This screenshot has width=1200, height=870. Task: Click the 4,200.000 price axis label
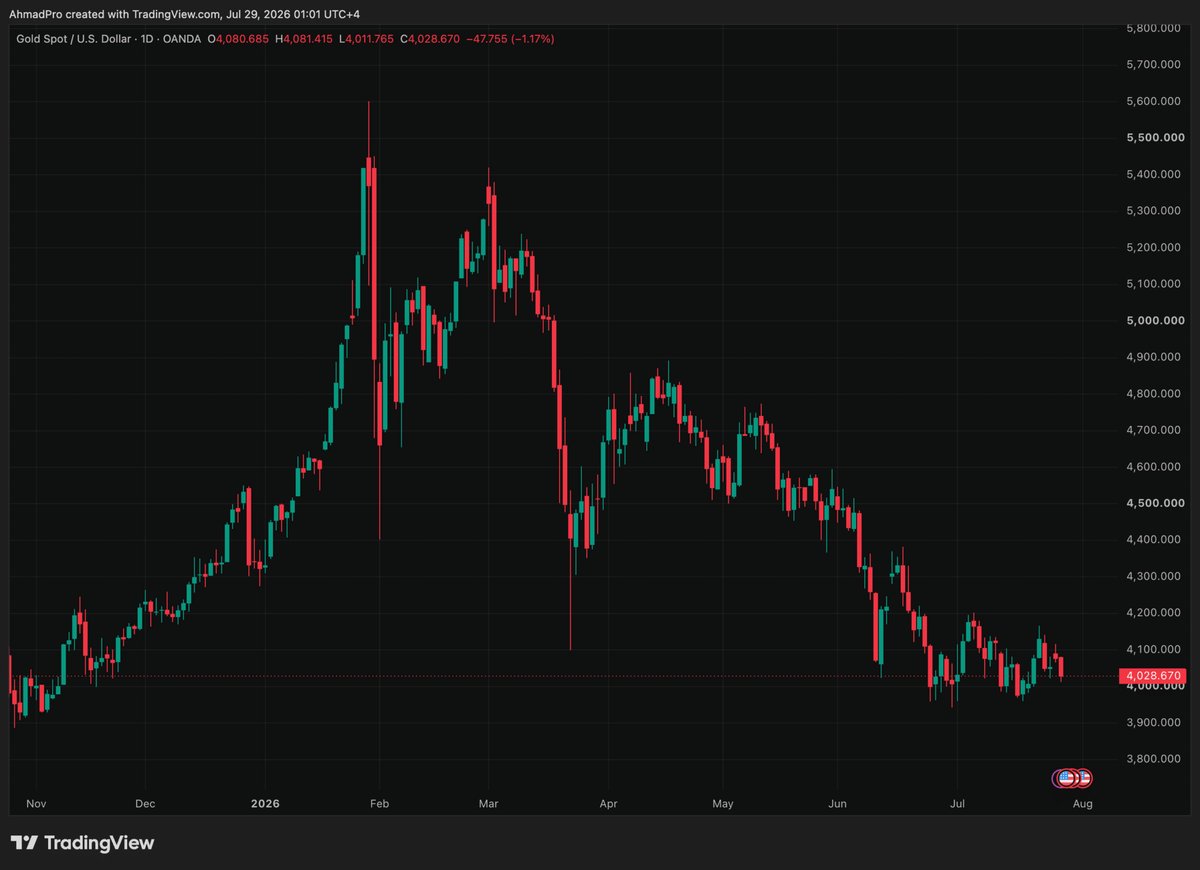[x=1155, y=612]
